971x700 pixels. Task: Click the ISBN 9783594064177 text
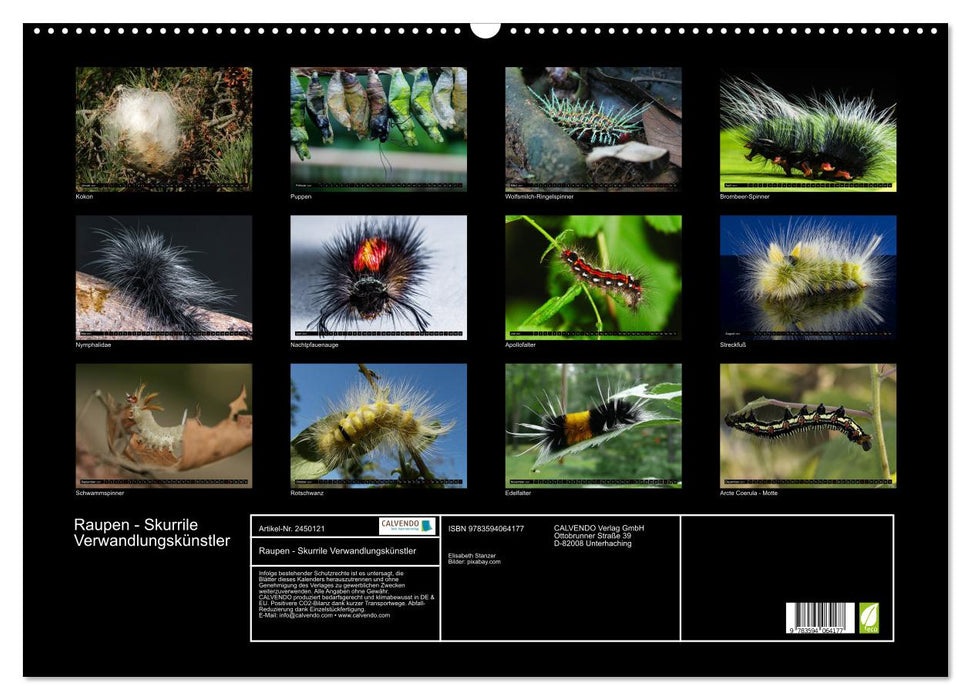(x=486, y=528)
